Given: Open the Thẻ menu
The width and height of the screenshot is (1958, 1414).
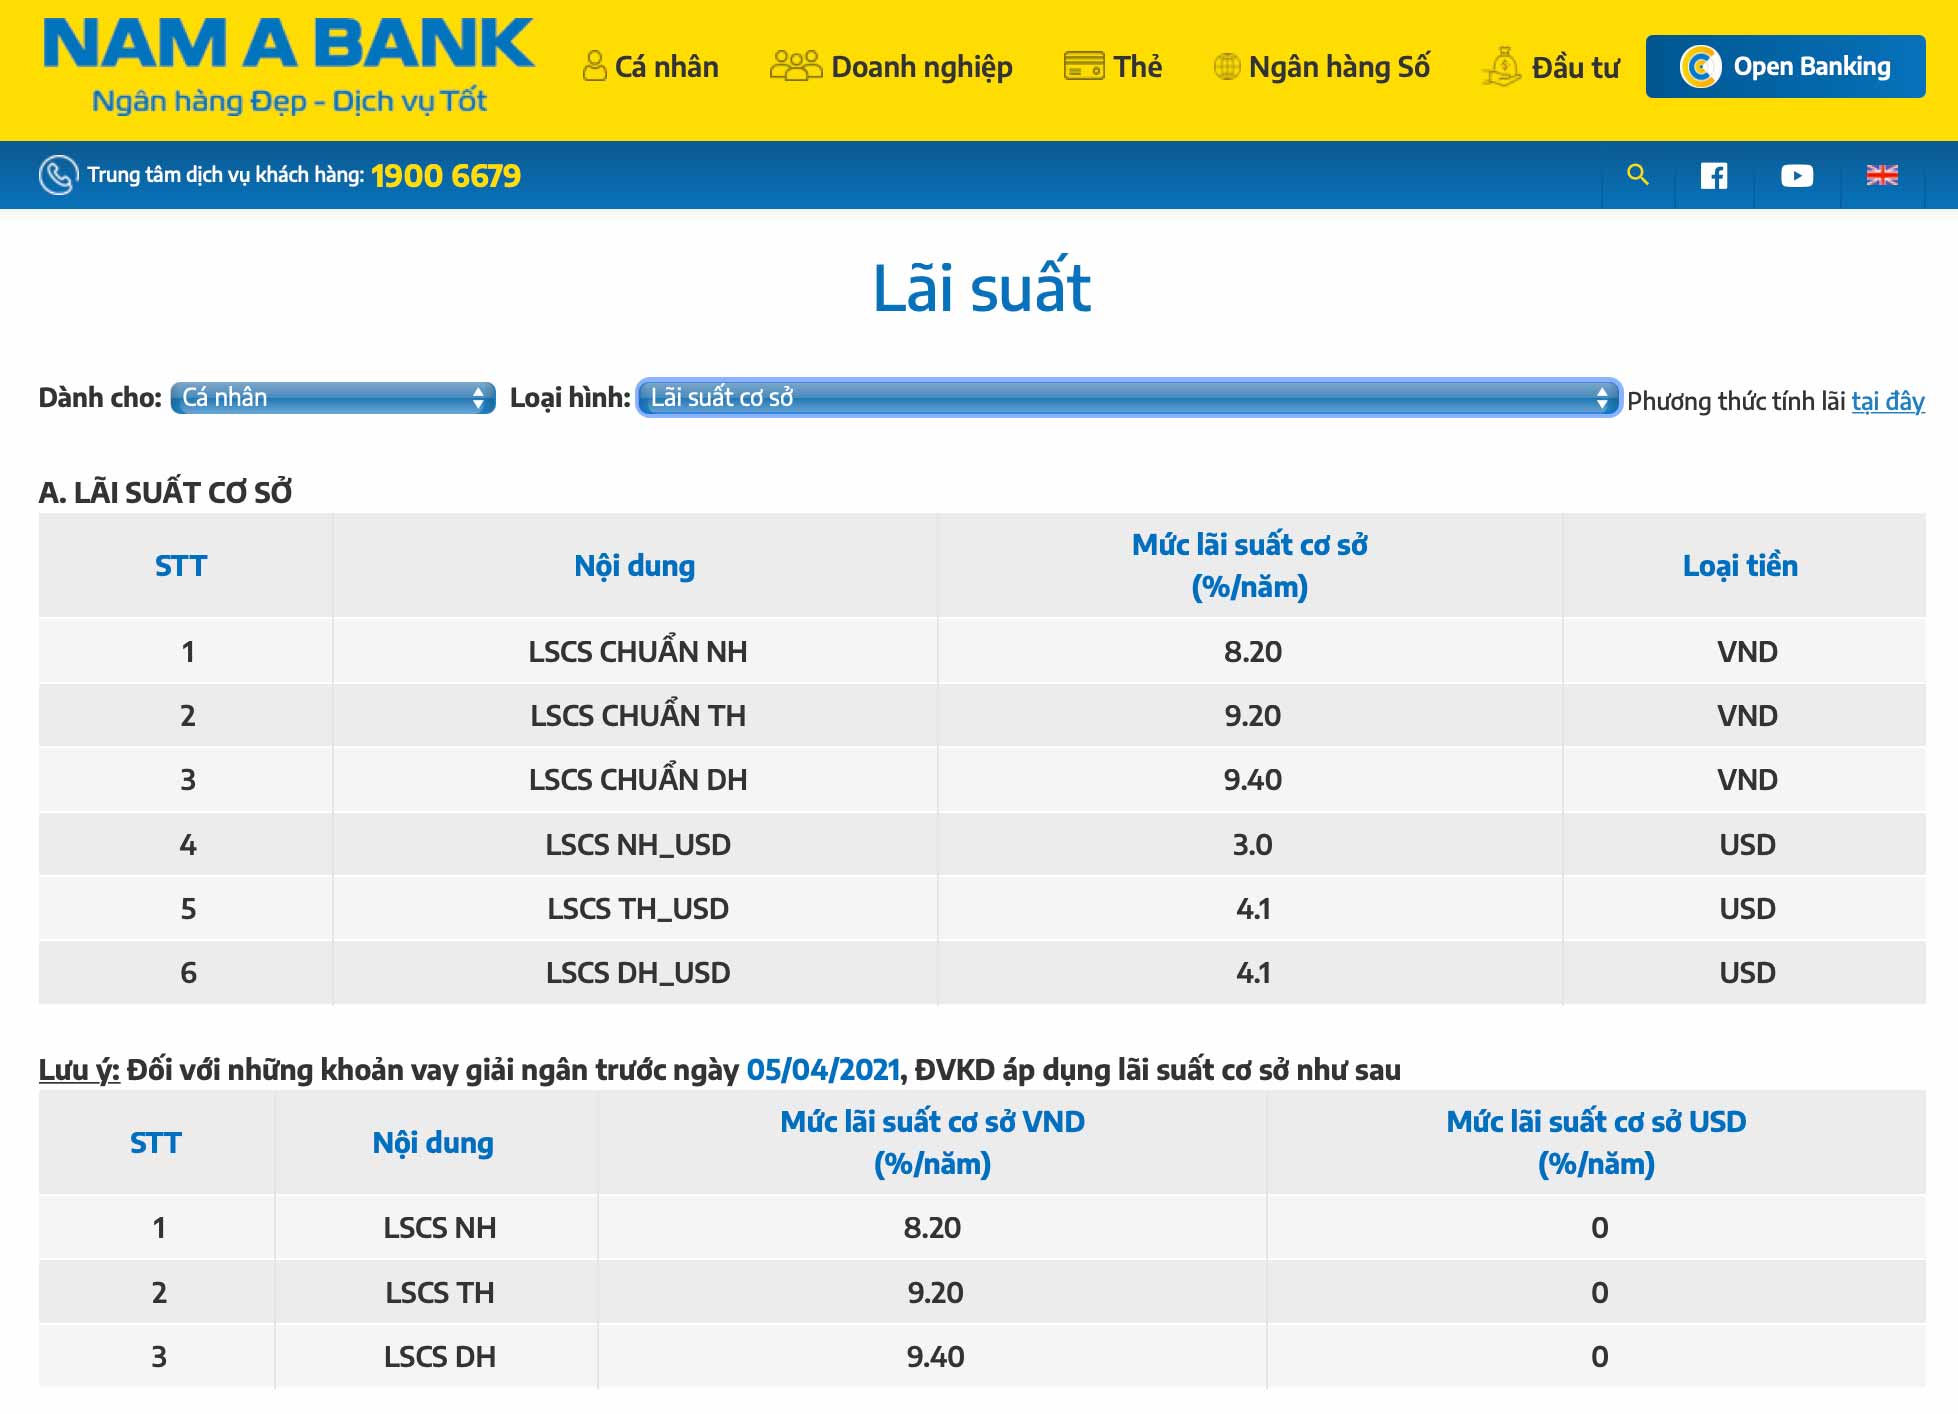Looking at the screenshot, I should tap(1113, 67).
